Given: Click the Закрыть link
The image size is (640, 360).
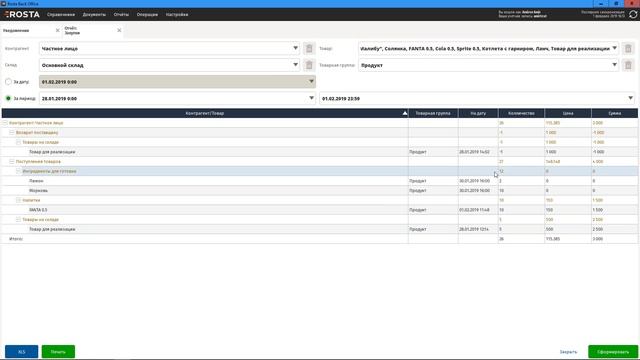Looking at the screenshot, I should coord(568,352).
